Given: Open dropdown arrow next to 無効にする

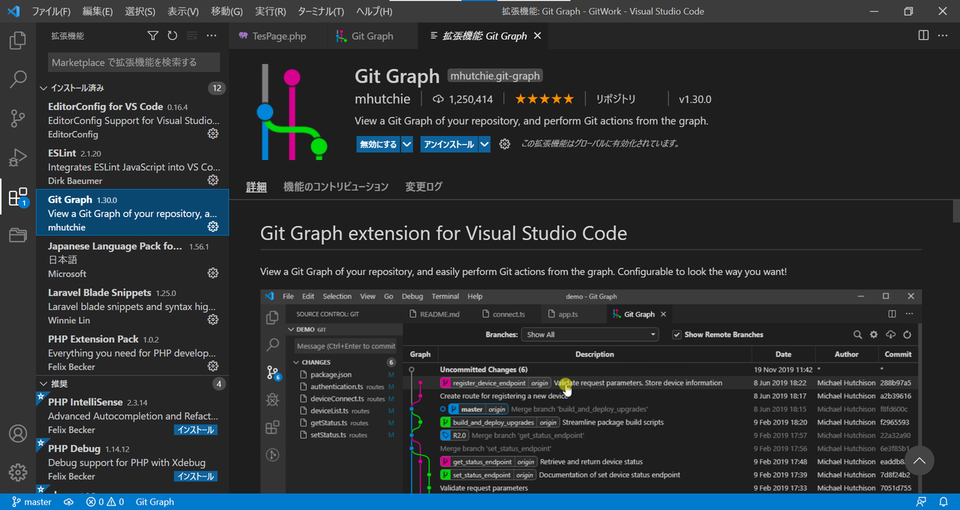Looking at the screenshot, I should [407, 144].
